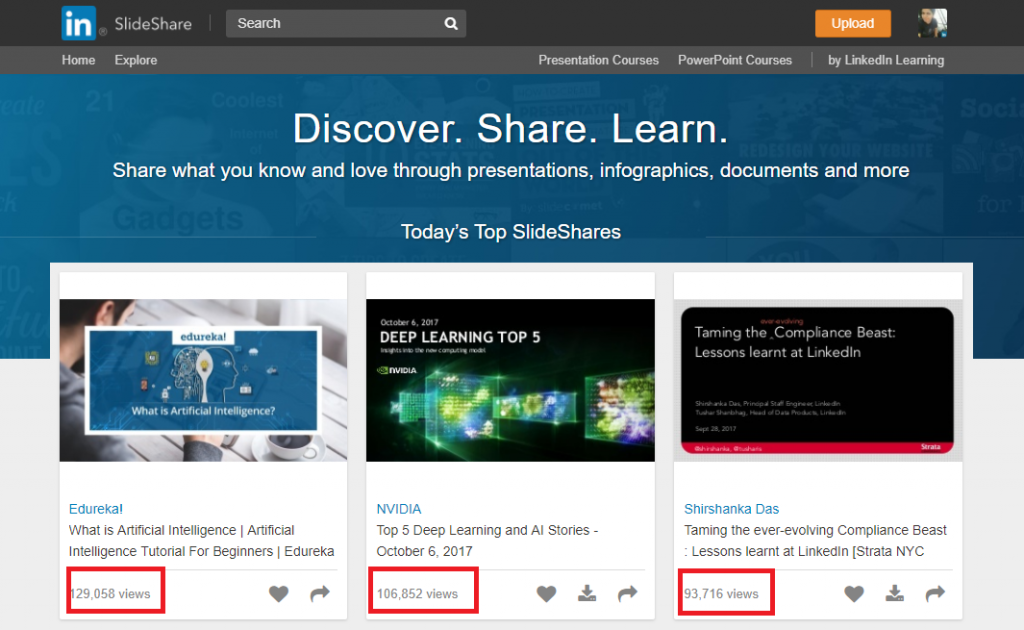Click the SlideShare brand name
Viewport: 1024px width, 630px height.
tap(153, 24)
